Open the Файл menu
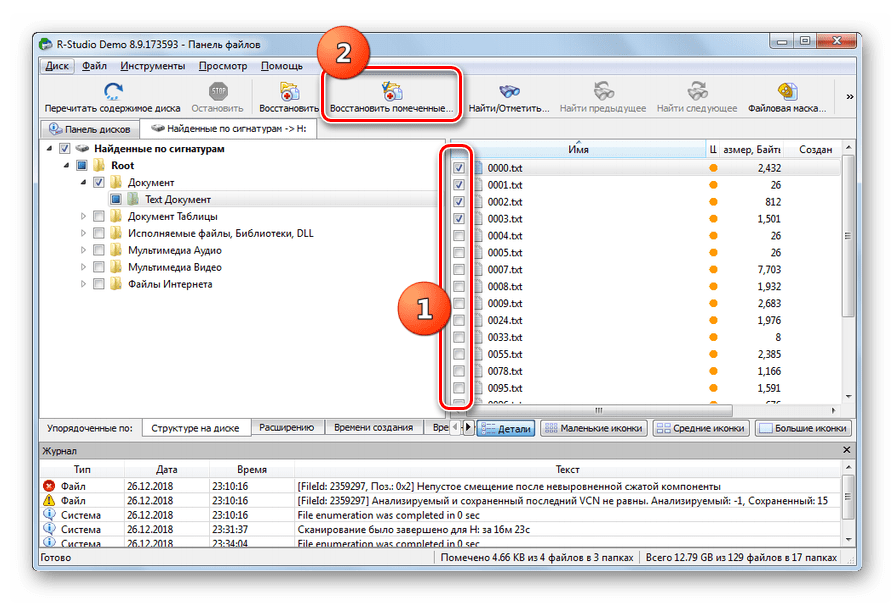This screenshot has height=604, width=895. (94, 66)
